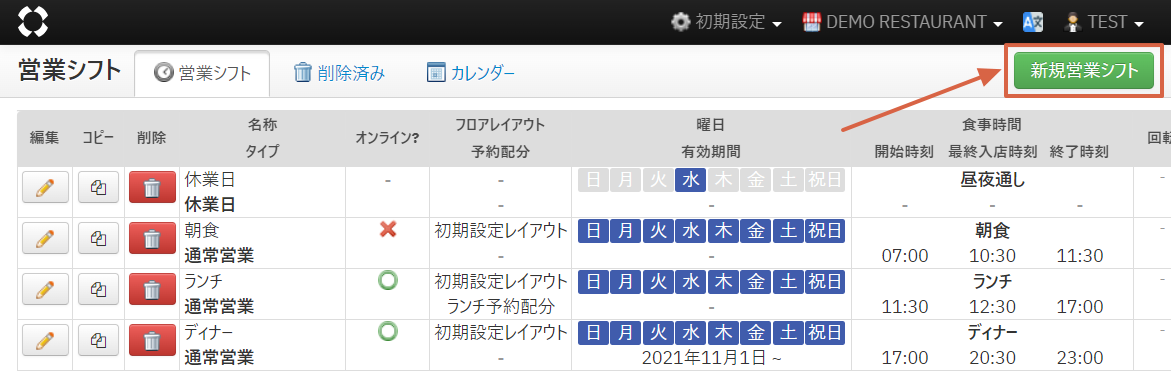The image size is (1171, 383).
Task: Delete the ディナー shift with trash icon
Action: pos(152,340)
